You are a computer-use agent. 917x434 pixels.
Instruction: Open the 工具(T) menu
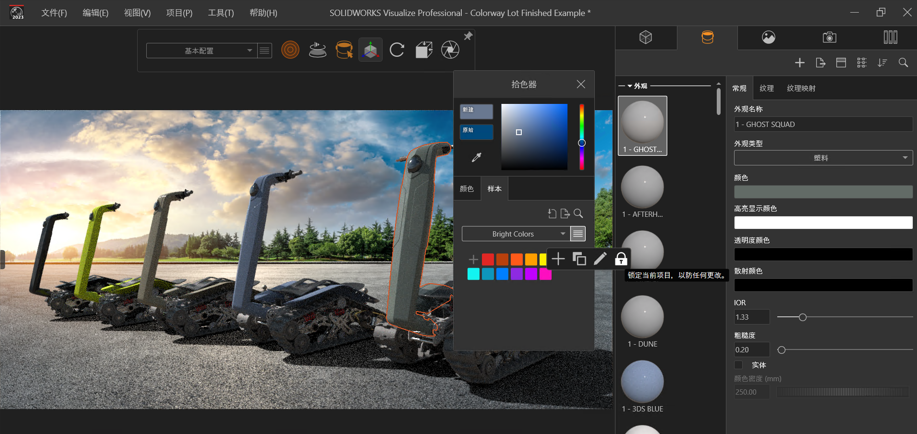[x=220, y=13]
